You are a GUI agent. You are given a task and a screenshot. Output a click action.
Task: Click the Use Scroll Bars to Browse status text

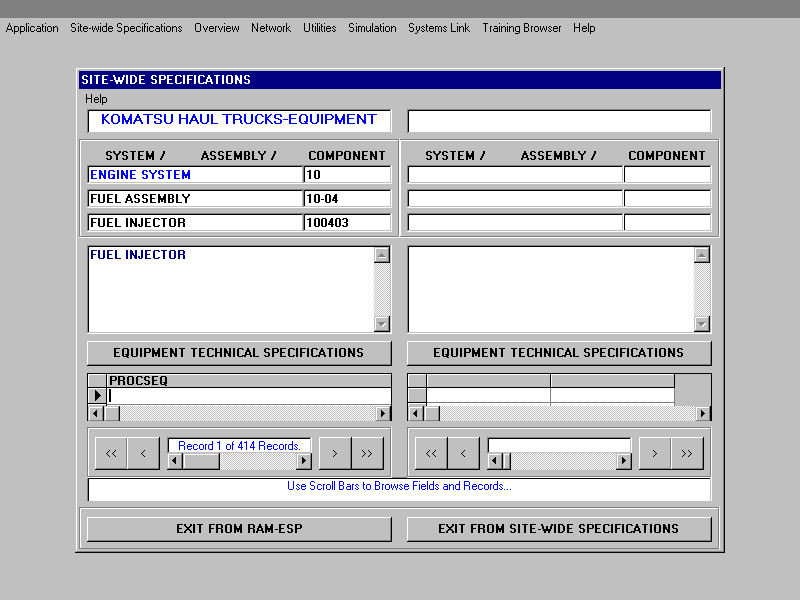(399, 486)
